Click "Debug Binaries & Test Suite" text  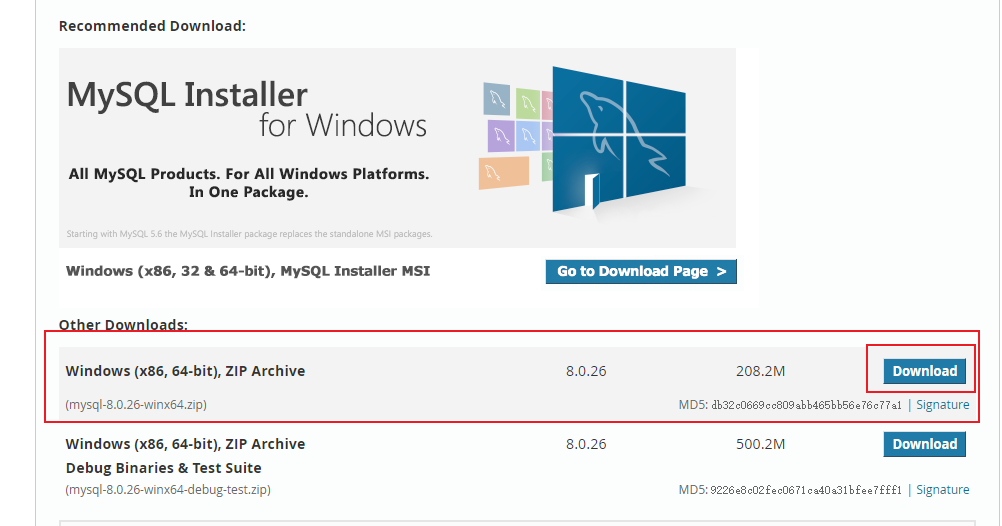point(164,468)
